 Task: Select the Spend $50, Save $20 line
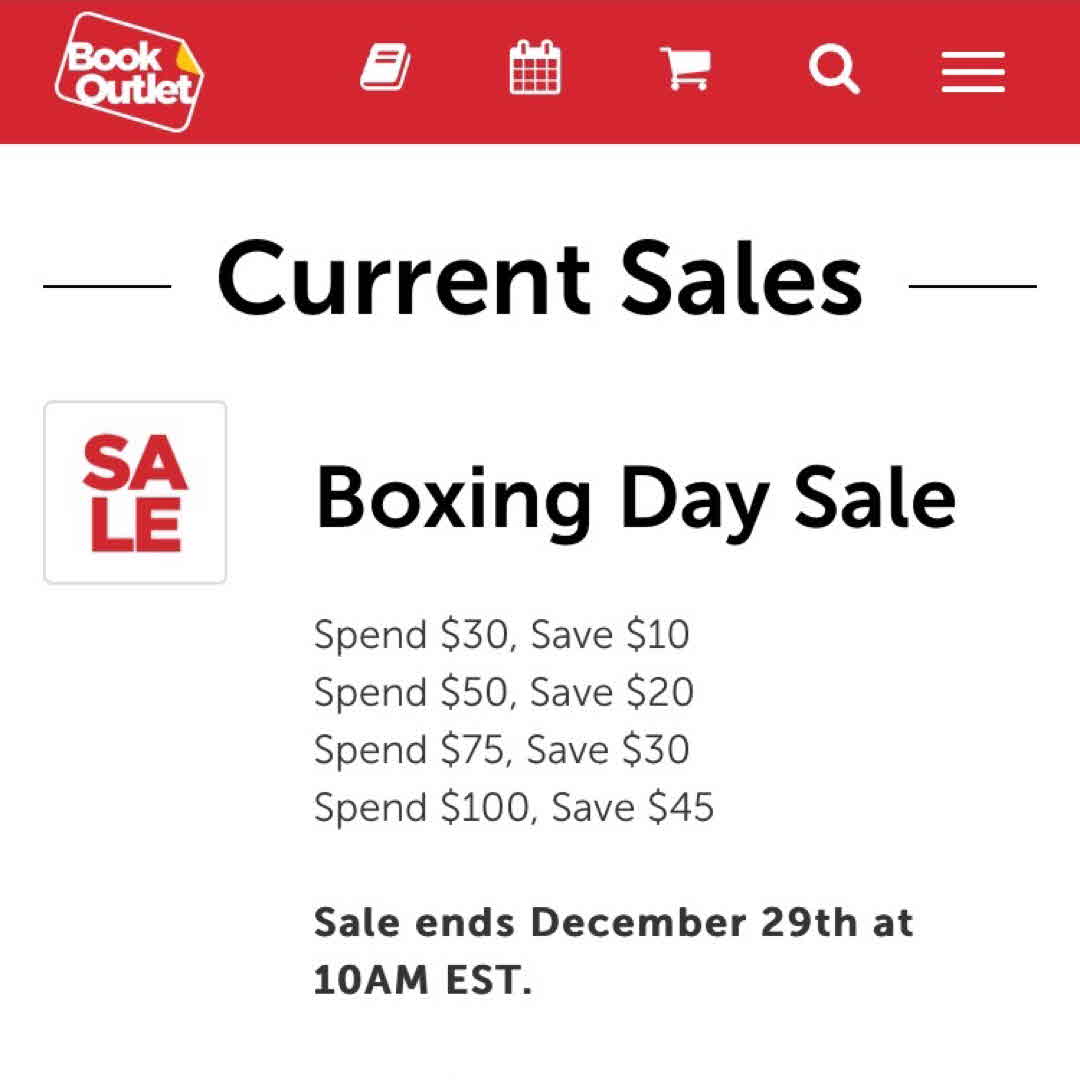[503, 692]
